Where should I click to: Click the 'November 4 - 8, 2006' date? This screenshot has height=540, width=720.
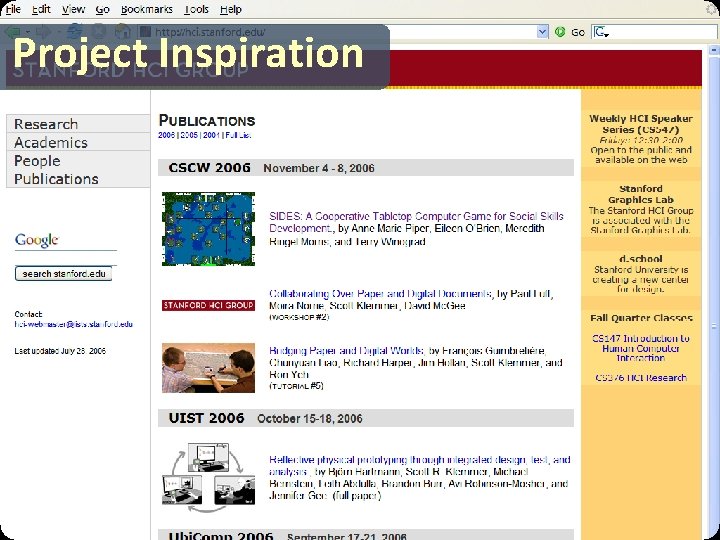point(319,168)
